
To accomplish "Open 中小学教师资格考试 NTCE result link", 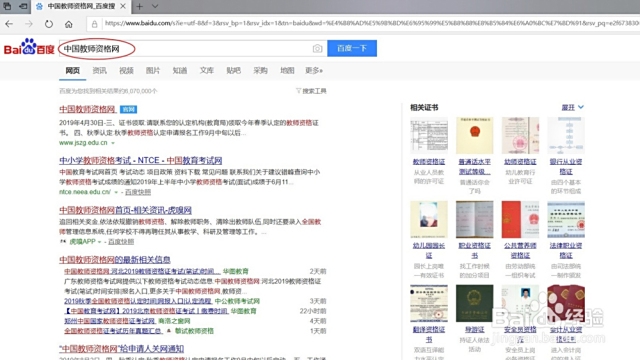I will (x=140, y=160).
